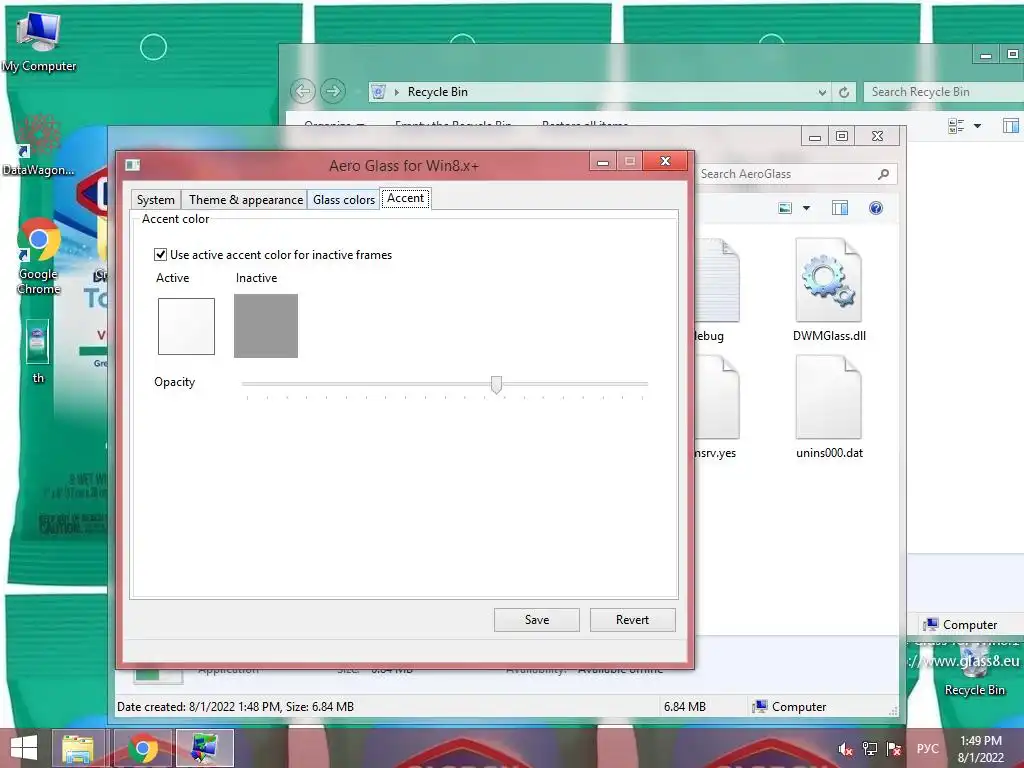This screenshot has height=768, width=1024.
Task: Expand the Recycle Bin address history dropdown
Action: pos(822,93)
